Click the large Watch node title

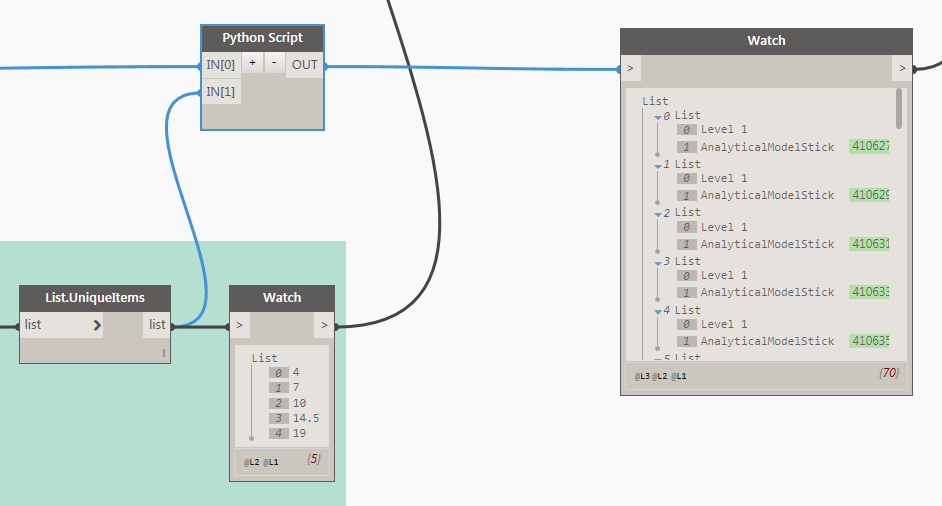[x=767, y=41]
